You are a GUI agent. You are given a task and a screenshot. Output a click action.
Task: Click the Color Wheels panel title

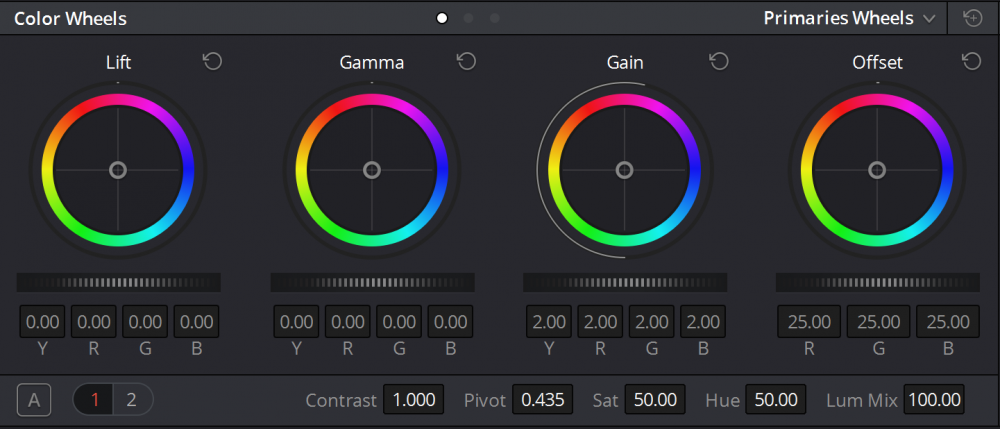pyautogui.click(x=70, y=18)
